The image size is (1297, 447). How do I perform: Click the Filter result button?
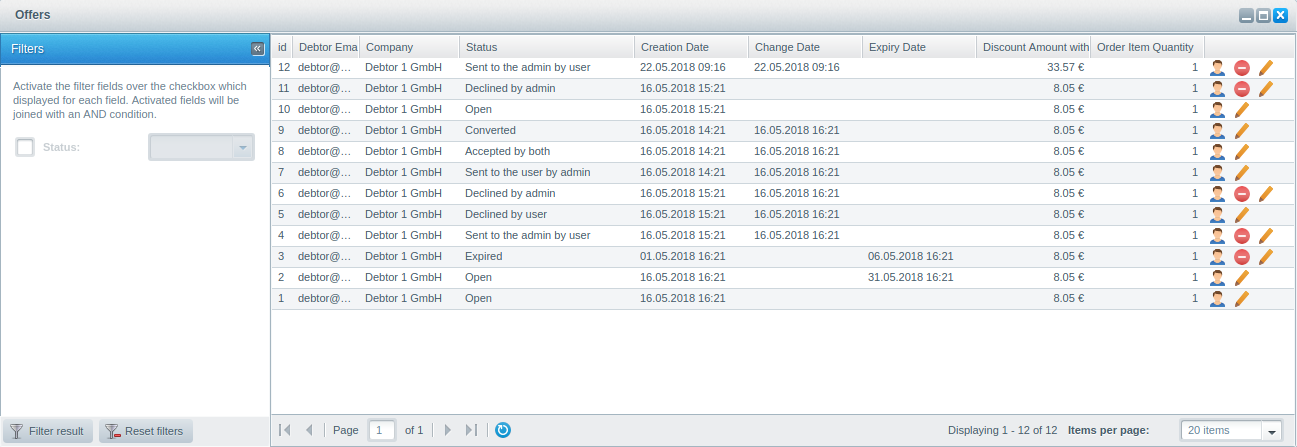click(47, 431)
